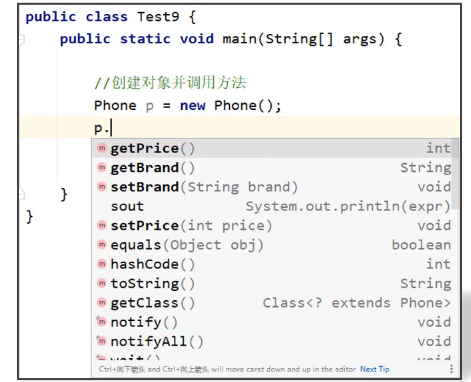Select getPrice() completion suggestion
471x382 pixels.
pyautogui.click(x=273, y=148)
